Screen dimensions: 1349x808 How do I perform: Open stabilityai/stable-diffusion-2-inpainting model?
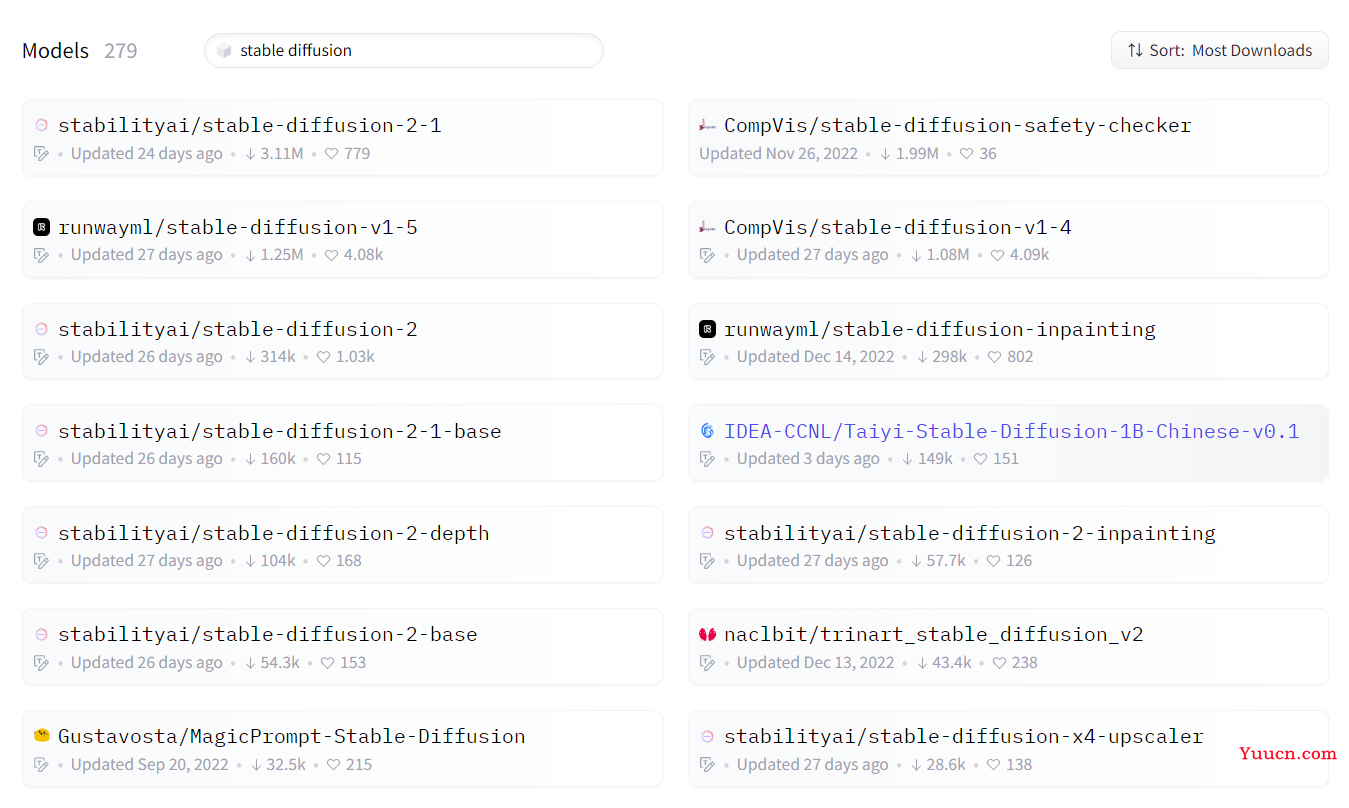(1008, 545)
